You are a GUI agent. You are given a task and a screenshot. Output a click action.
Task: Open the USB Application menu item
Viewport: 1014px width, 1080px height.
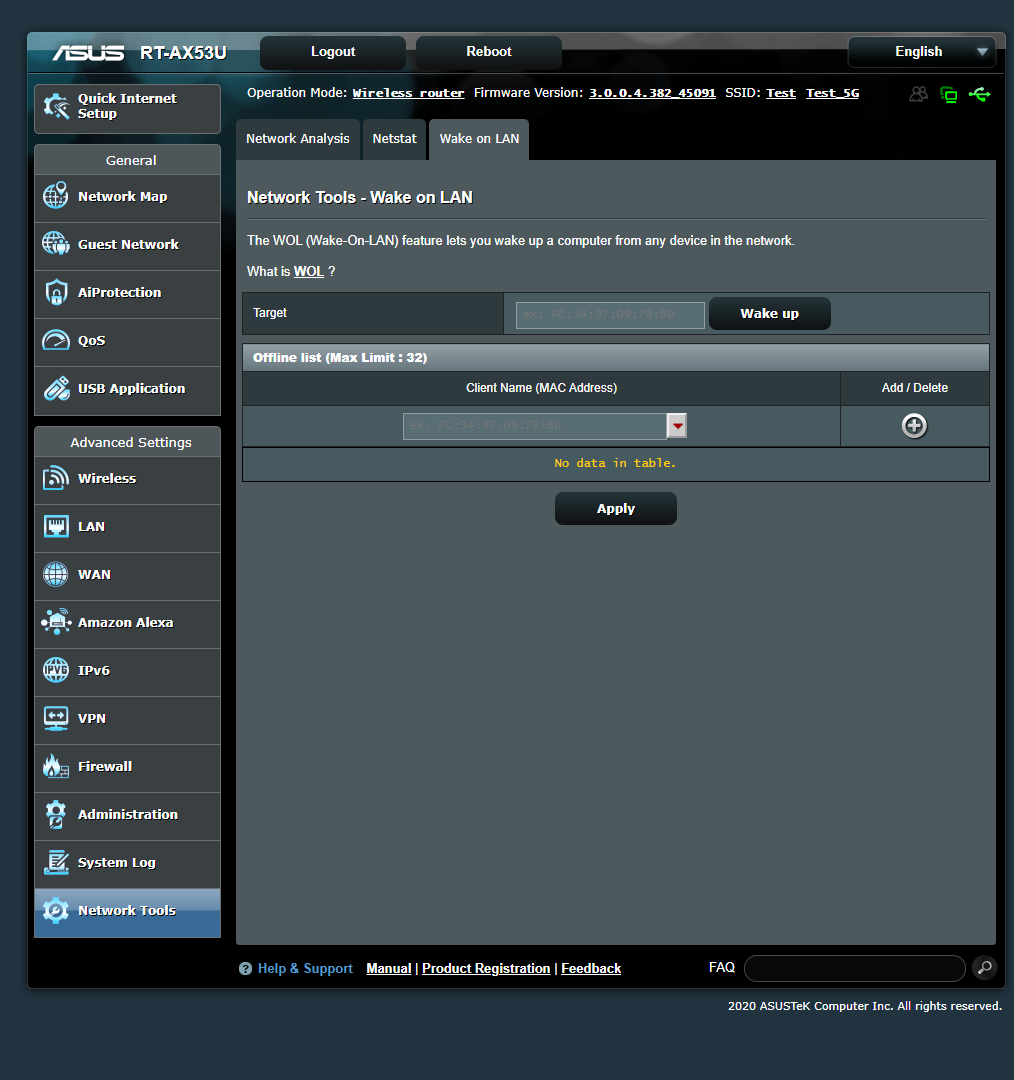(127, 390)
